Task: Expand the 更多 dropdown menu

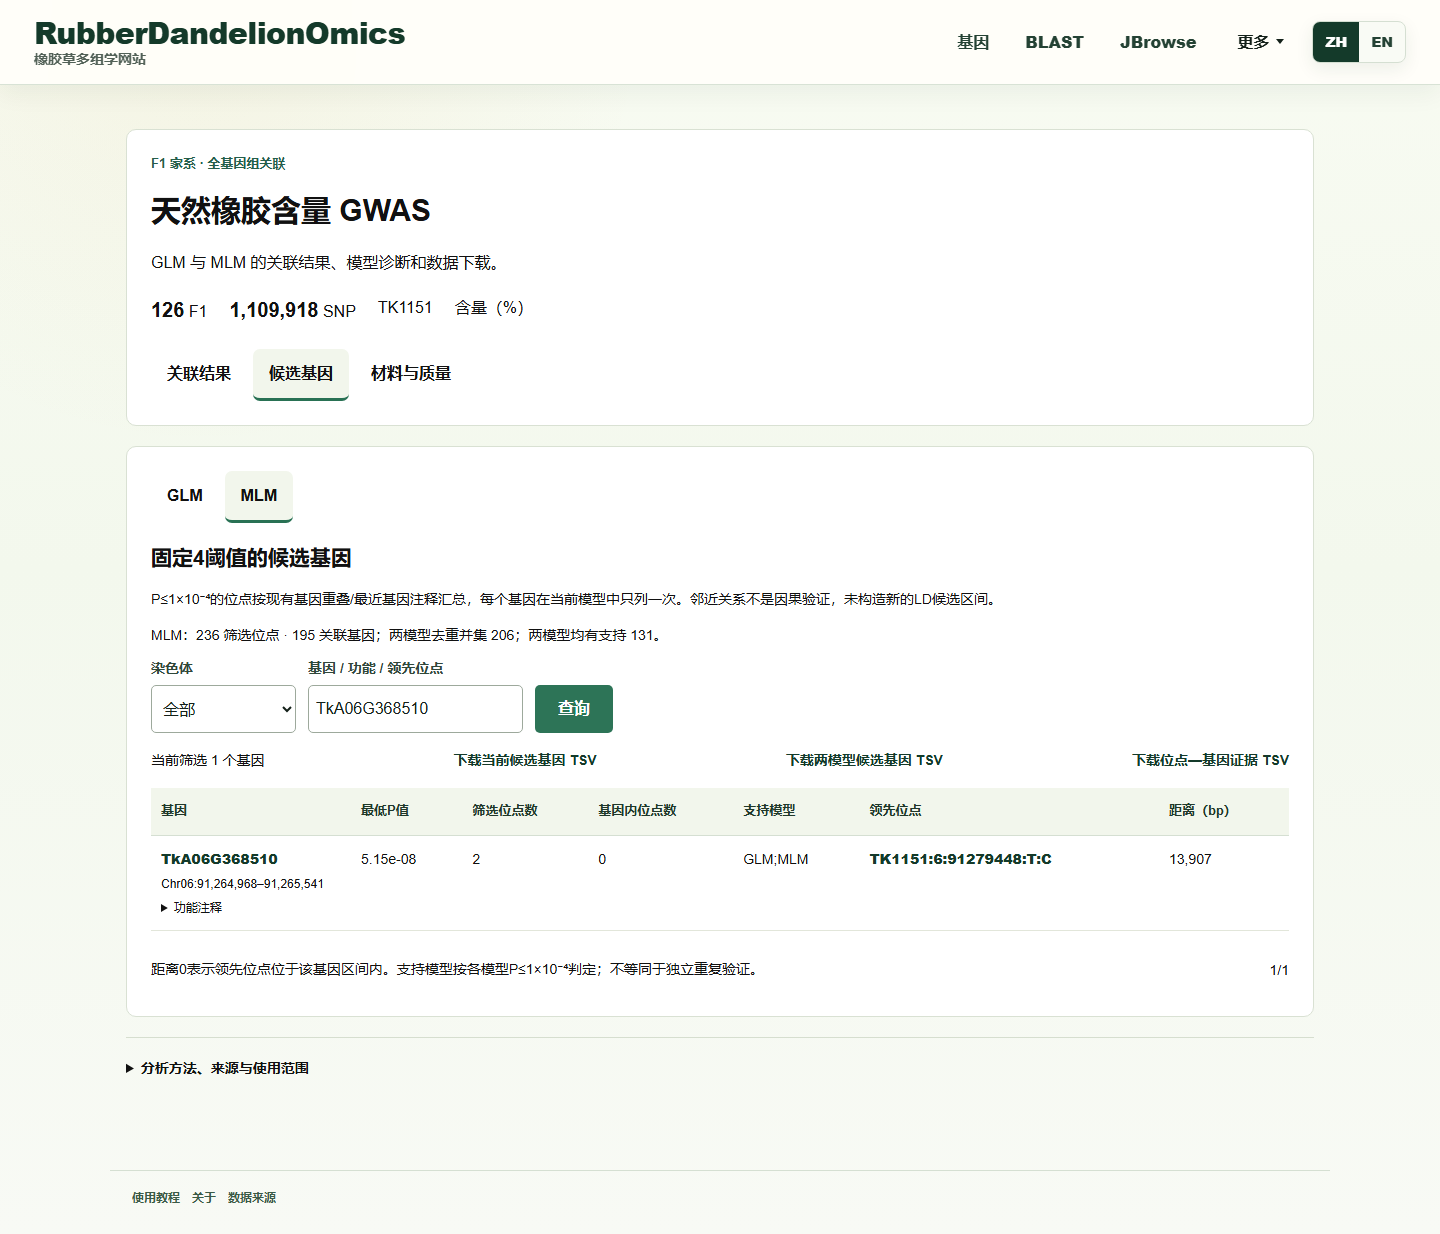Action: [1260, 42]
